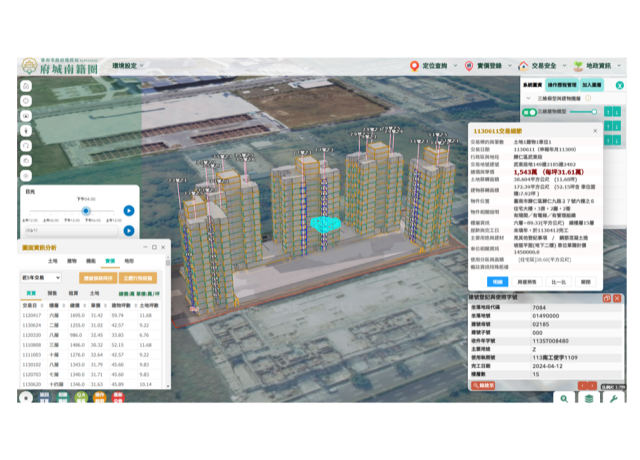Open the 定位查詢 menu
Image resolution: width=640 pixels, height=460 pixels.
point(434,66)
